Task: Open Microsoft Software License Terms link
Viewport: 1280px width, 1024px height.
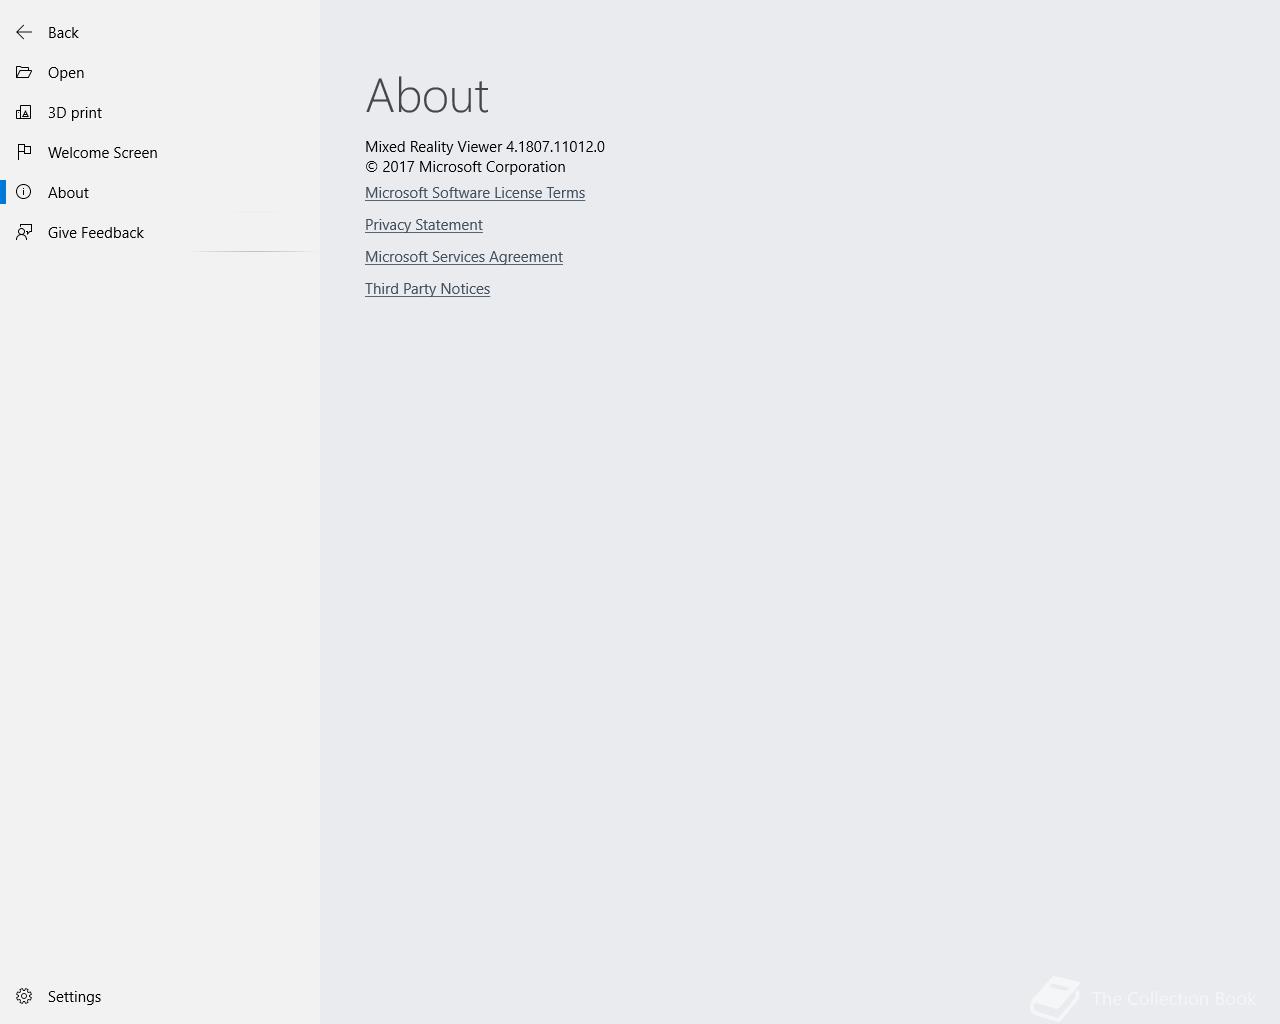Action: pyautogui.click(x=475, y=193)
